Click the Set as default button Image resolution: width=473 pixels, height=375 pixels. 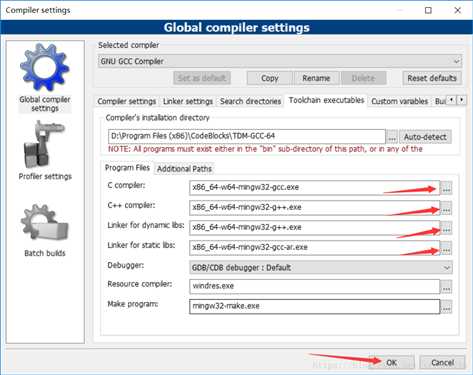[x=202, y=78]
